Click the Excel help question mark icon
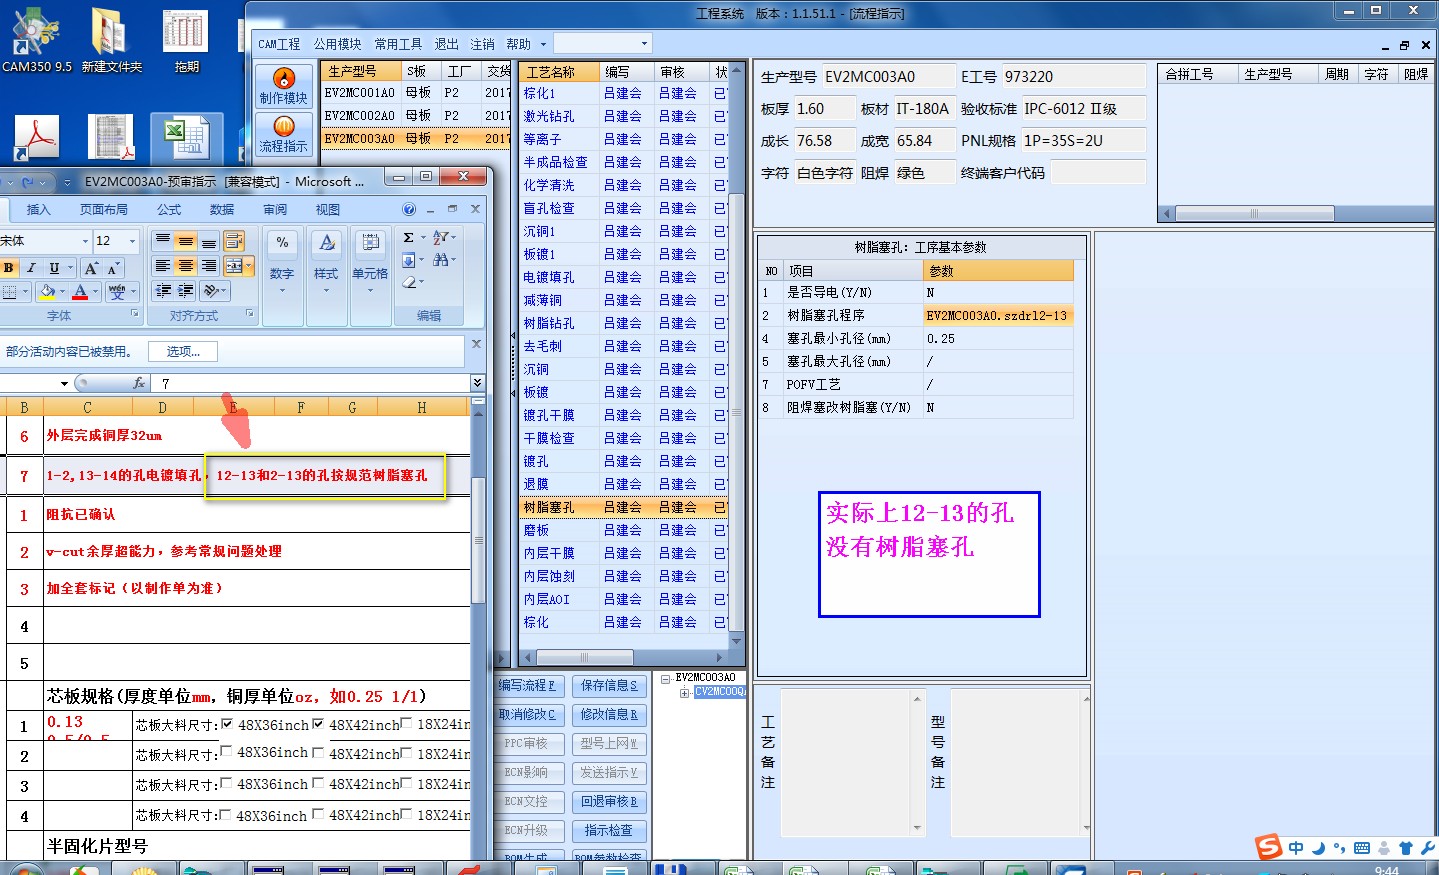This screenshot has height=875, width=1439. tap(408, 210)
